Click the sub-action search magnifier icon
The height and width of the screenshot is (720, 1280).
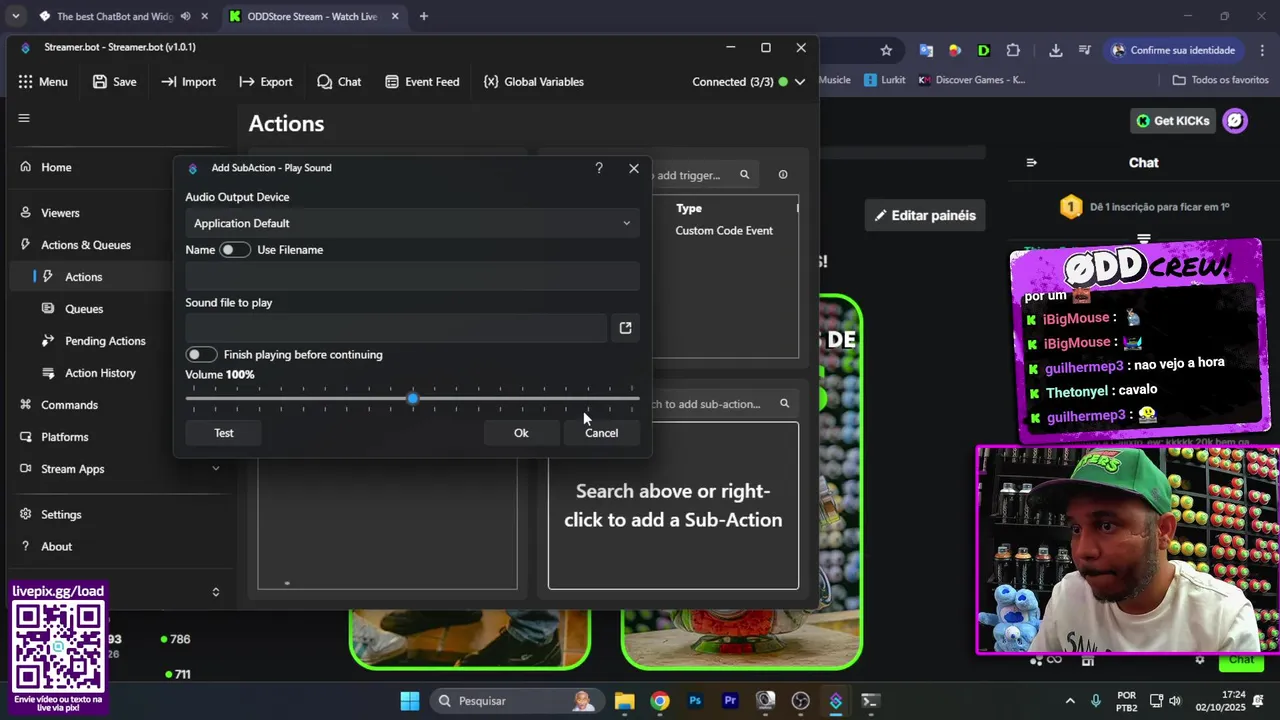pyautogui.click(x=784, y=404)
